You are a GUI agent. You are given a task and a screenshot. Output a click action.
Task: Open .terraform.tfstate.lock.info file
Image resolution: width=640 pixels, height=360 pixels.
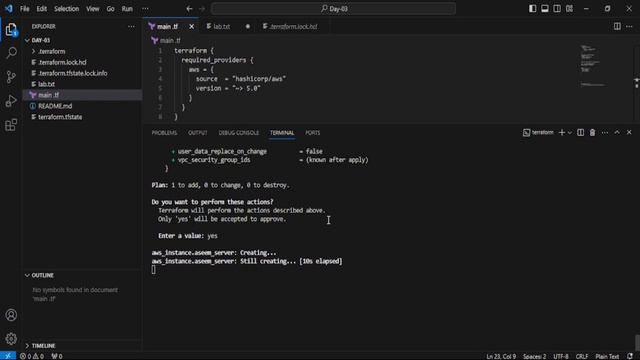pos(82,73)
